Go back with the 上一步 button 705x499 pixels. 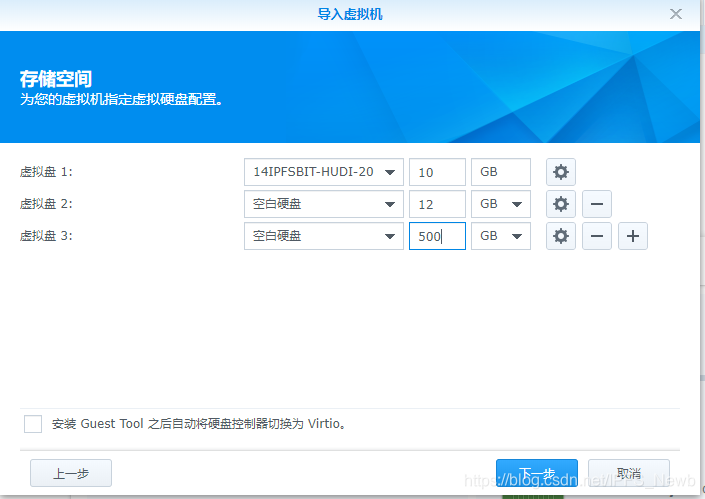pyautogui.click(x=71, y=473)
